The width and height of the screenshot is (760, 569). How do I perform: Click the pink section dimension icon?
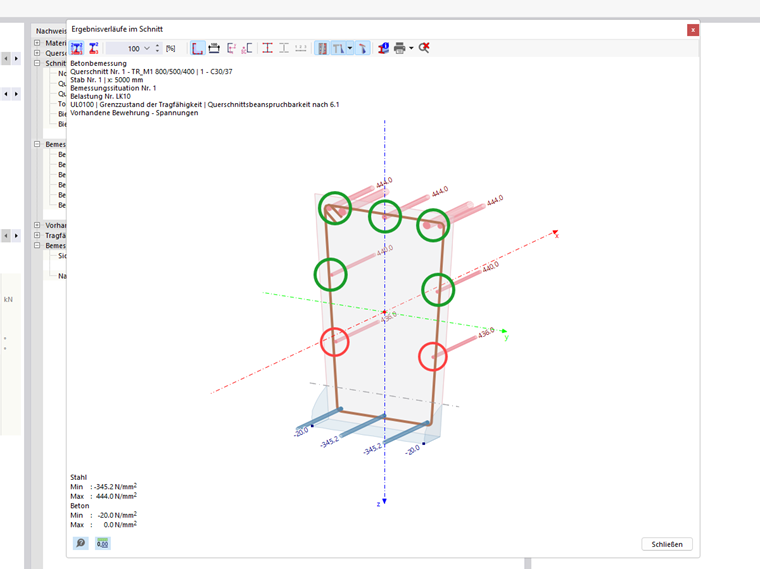(x=247, y=48)
